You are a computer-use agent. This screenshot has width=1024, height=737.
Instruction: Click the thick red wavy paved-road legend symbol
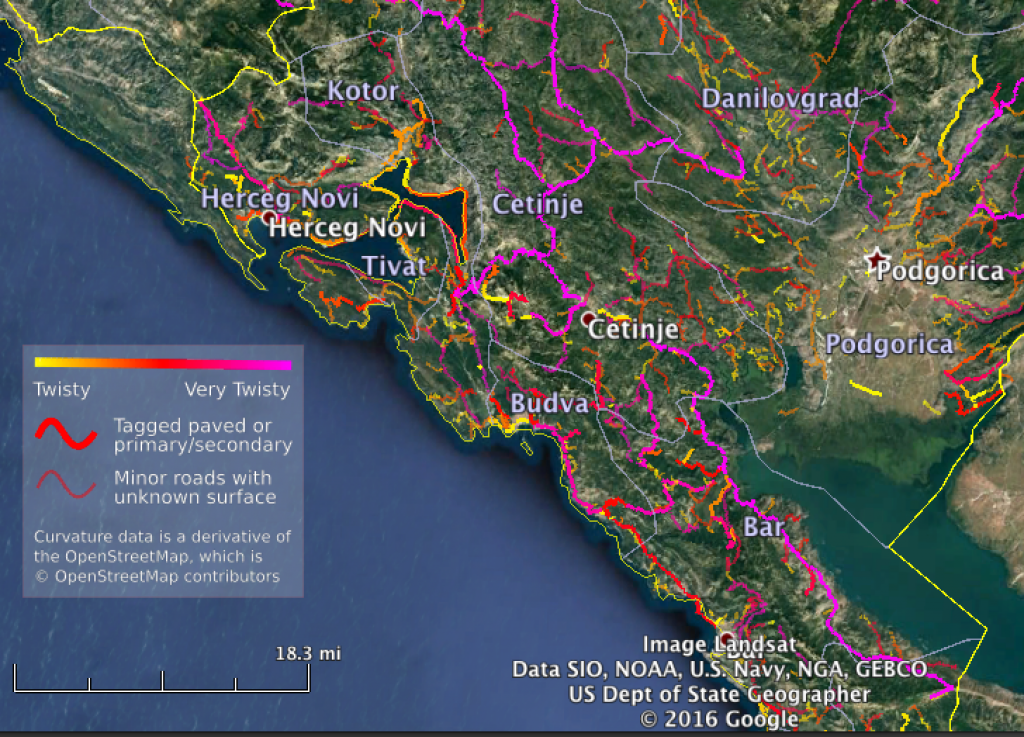(66, 435)
